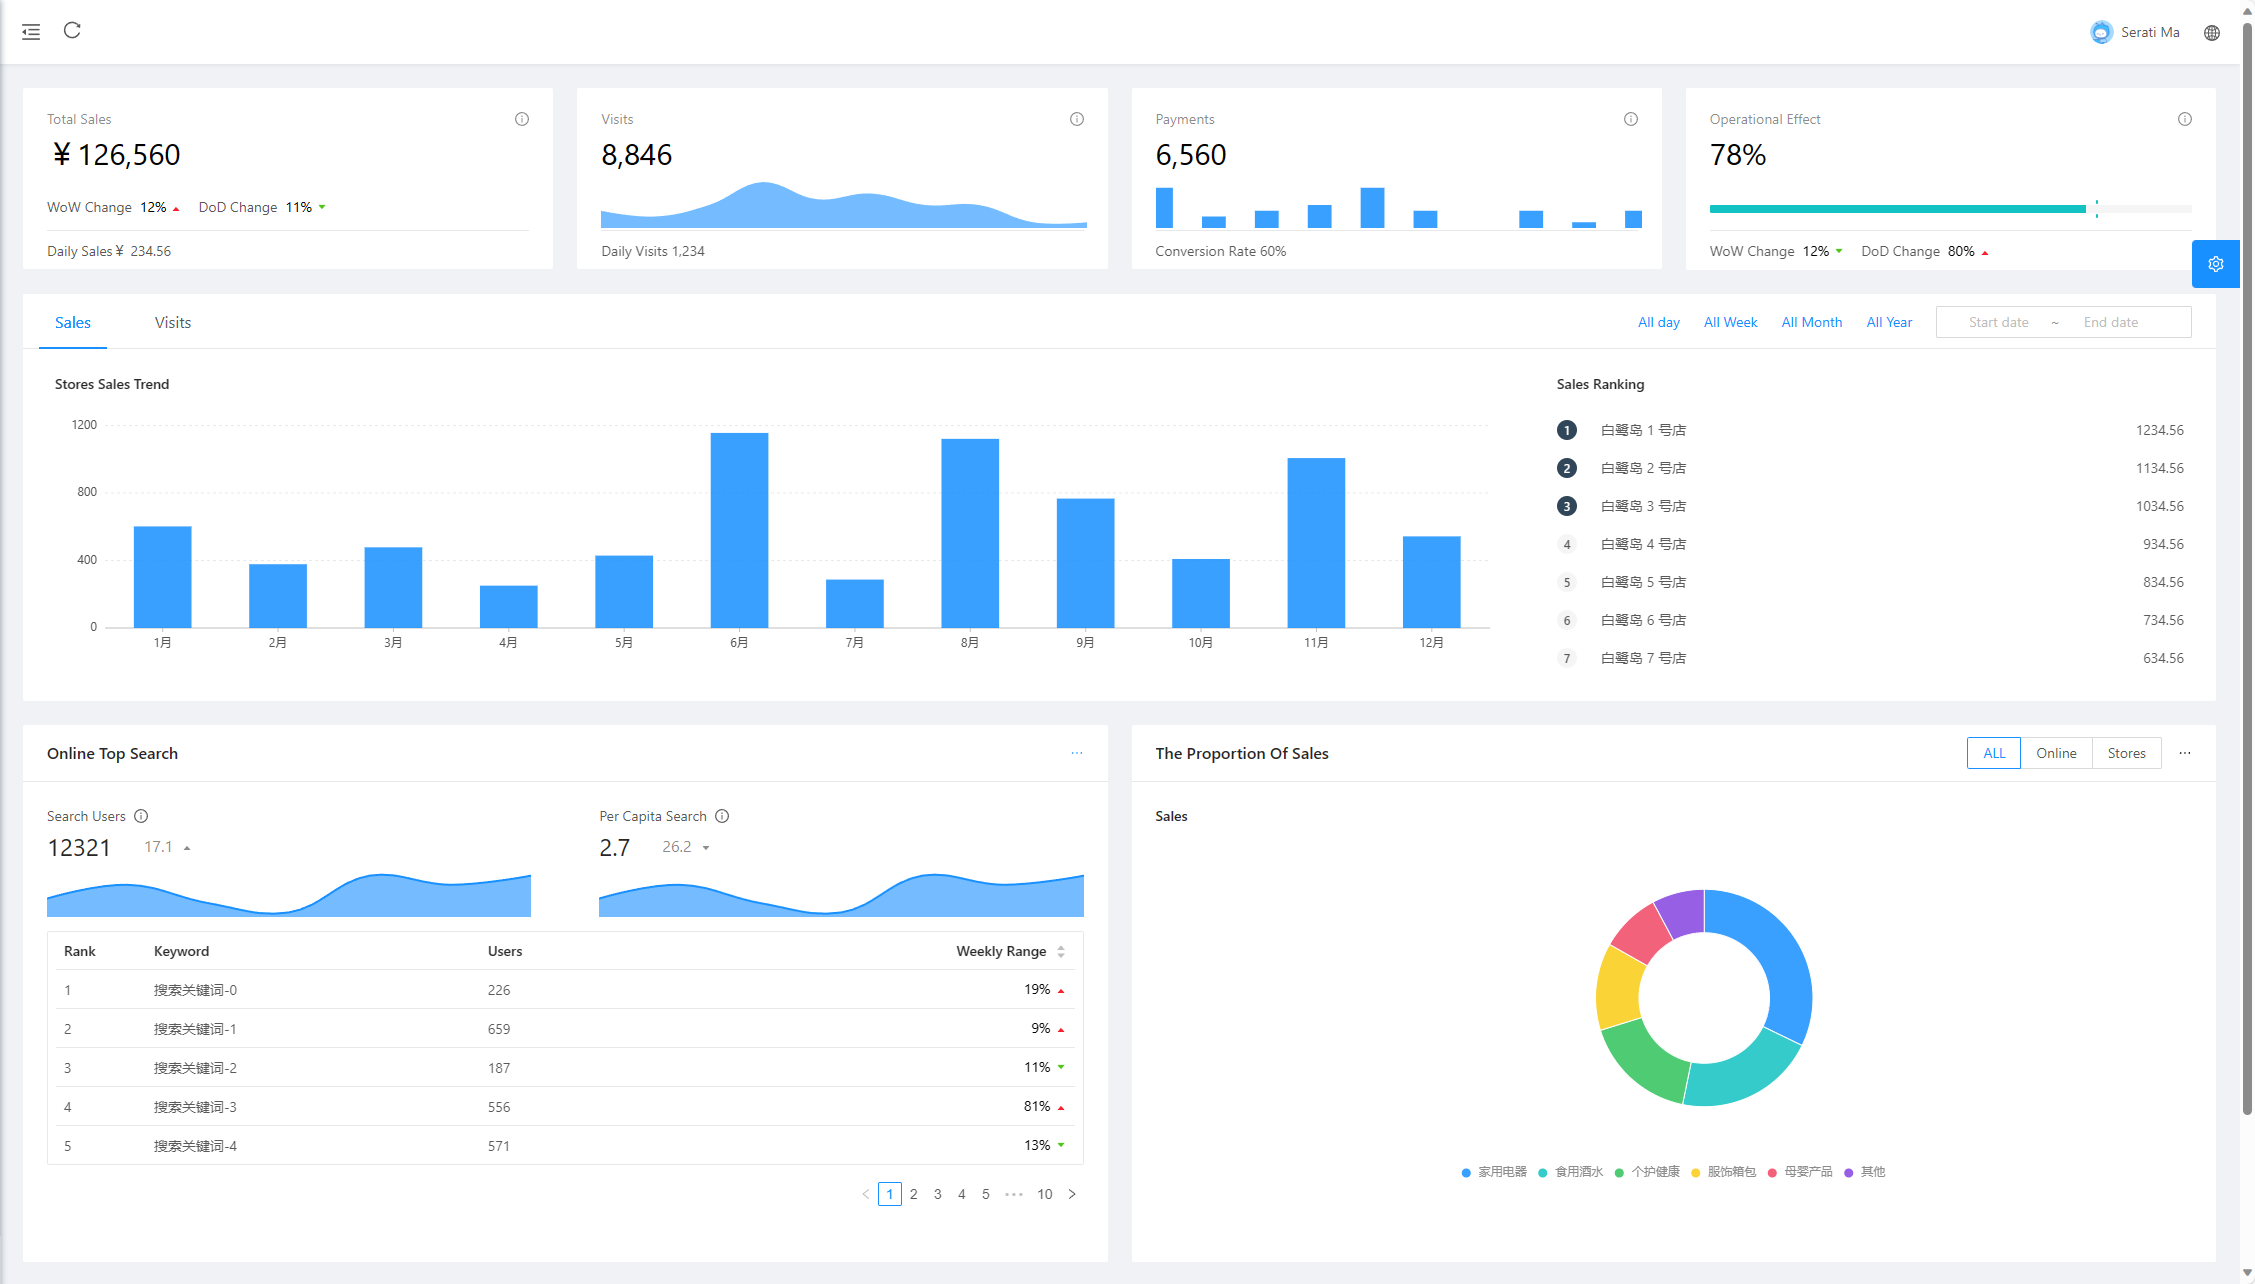Click the Conversion Rate 60% text
Image resolution: width=2255 pixels, height=1284 pixels.
(1220, 251)
